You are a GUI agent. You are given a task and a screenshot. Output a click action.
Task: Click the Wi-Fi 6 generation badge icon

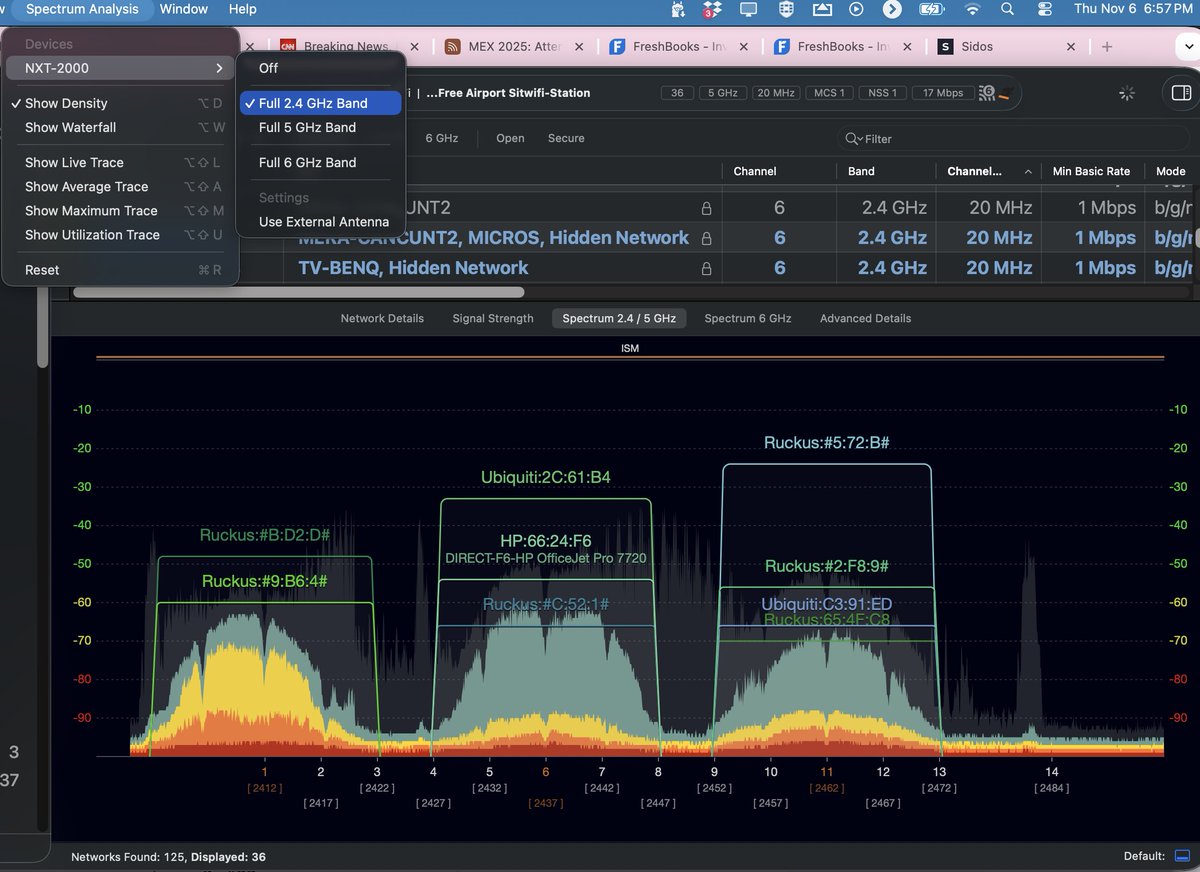[x=988, y=92]
